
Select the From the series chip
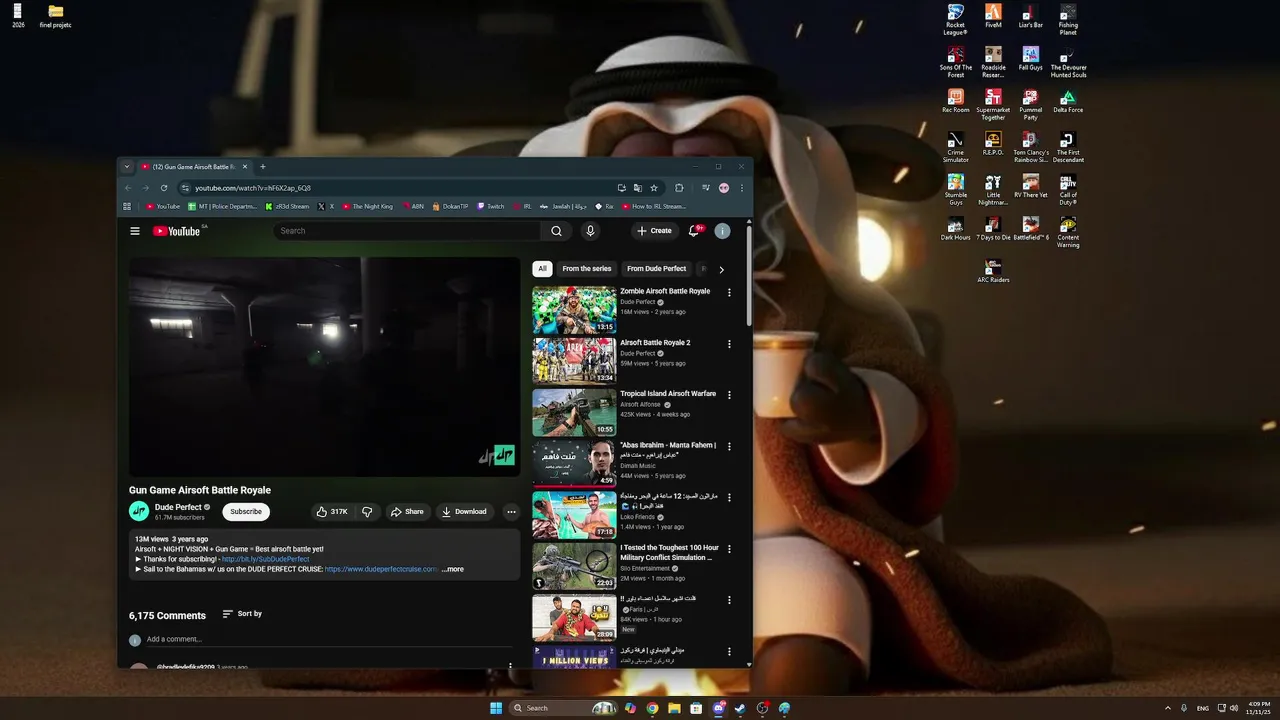click(587, 269)
